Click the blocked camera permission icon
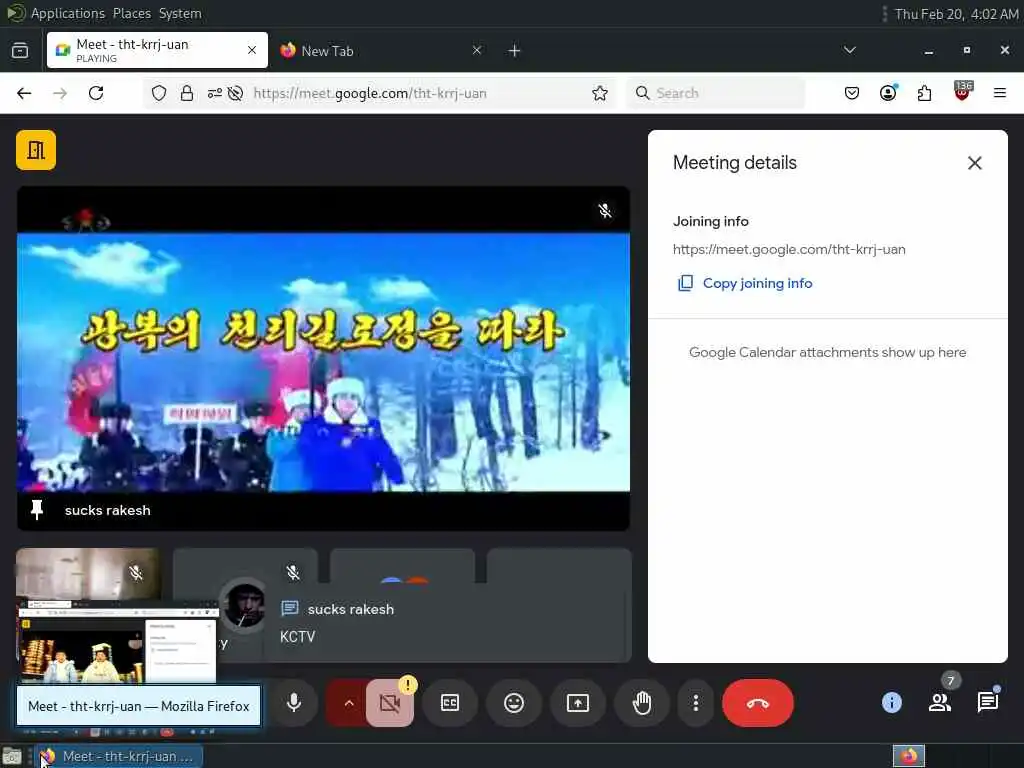Screen dimensions: 1024x768 [x=235, y=93]
